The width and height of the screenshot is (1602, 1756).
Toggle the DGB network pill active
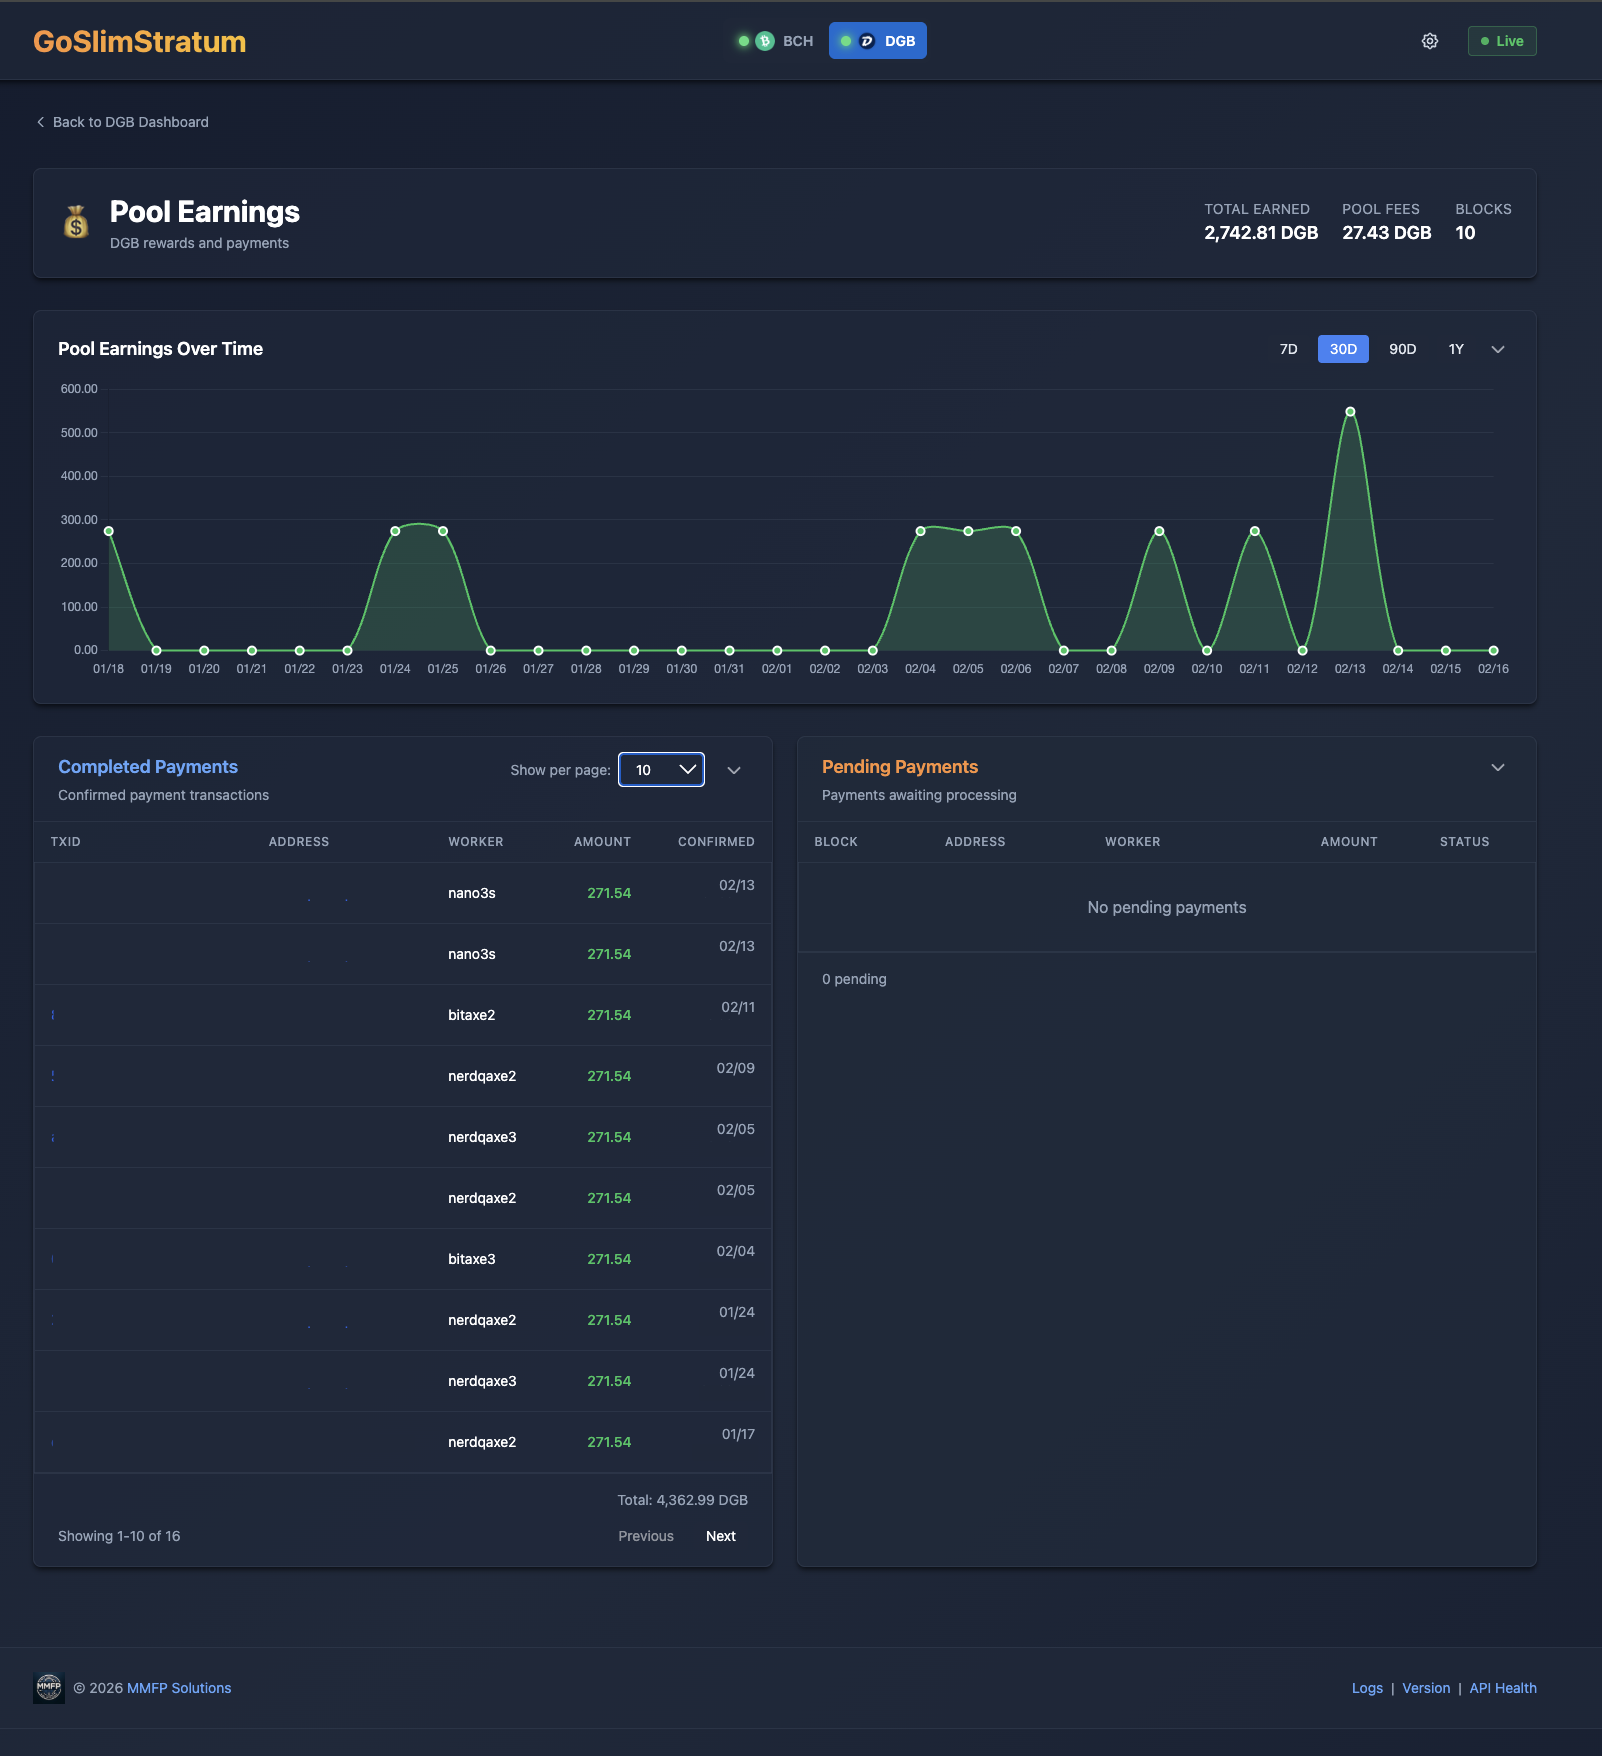pyautogui.click(x=878, y=41)
